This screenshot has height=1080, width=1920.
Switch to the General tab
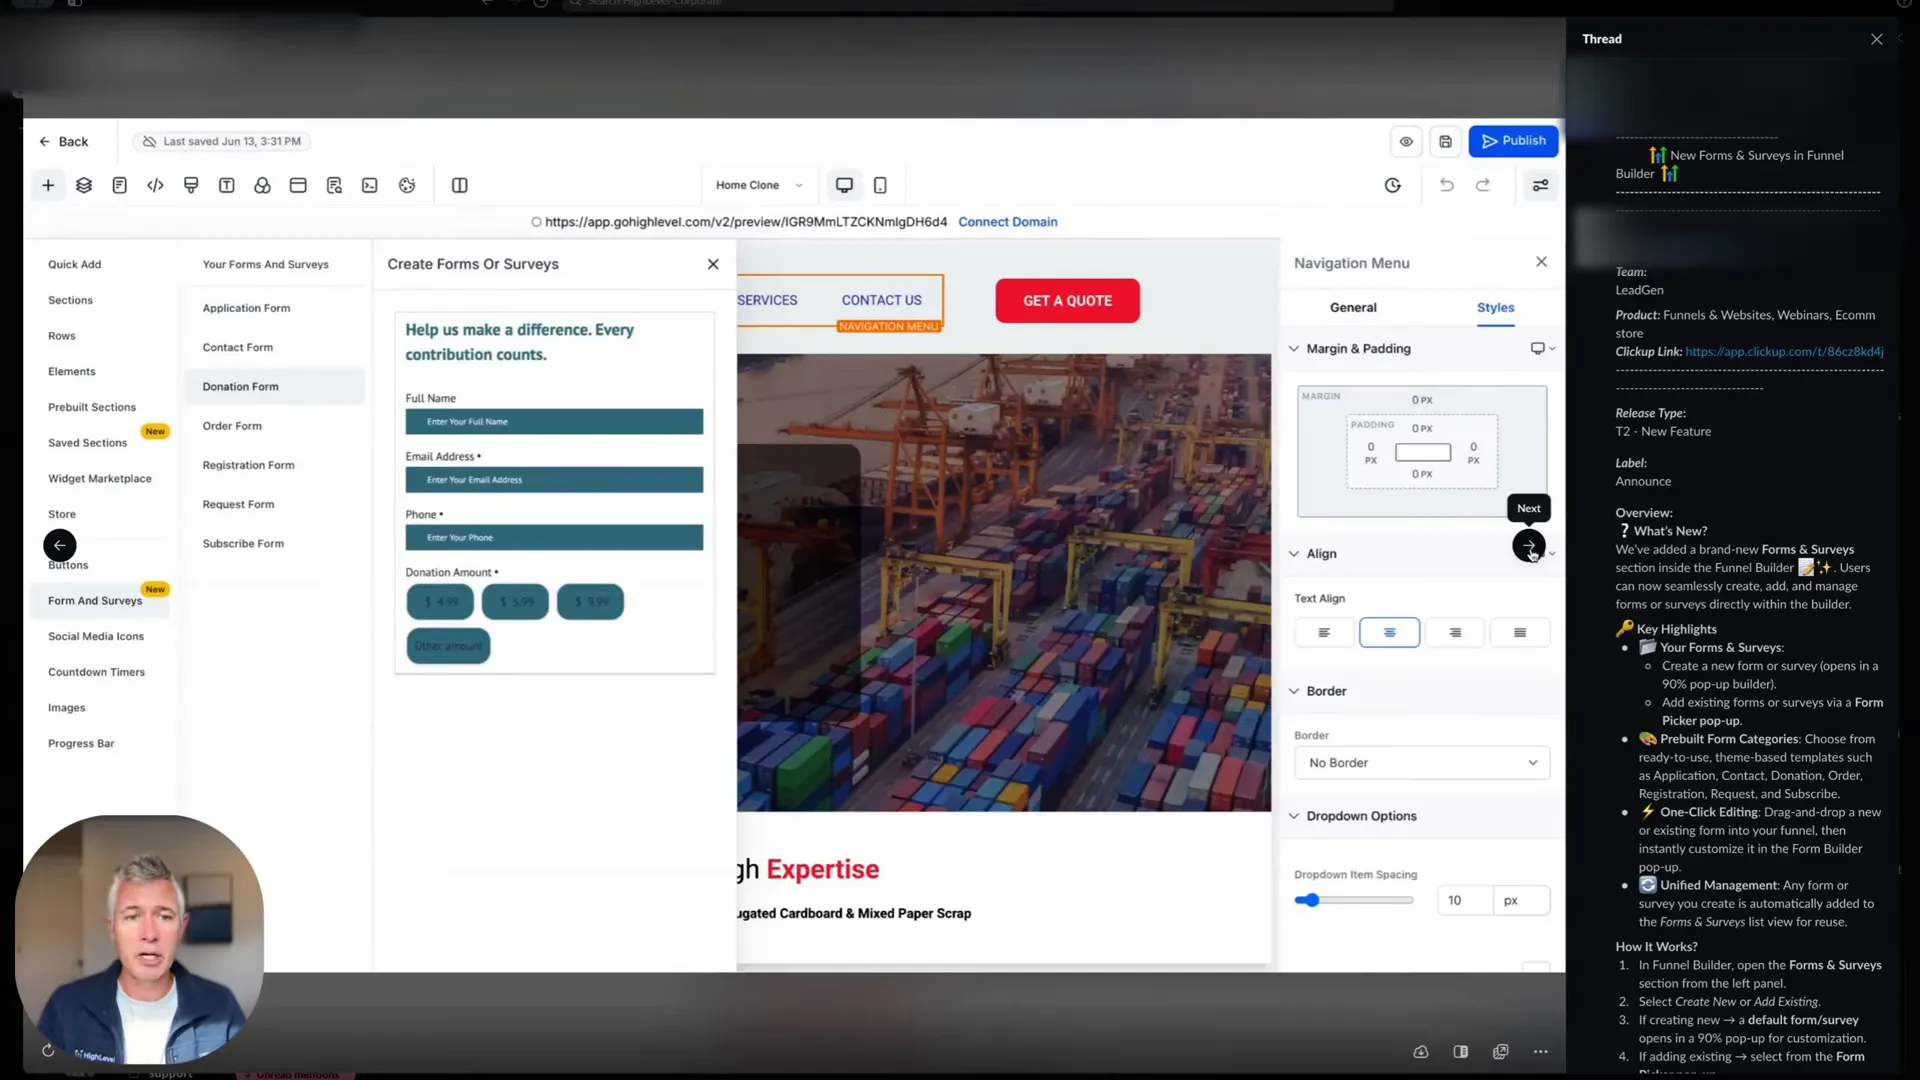pyautogui.click(x=1353, y=307)
